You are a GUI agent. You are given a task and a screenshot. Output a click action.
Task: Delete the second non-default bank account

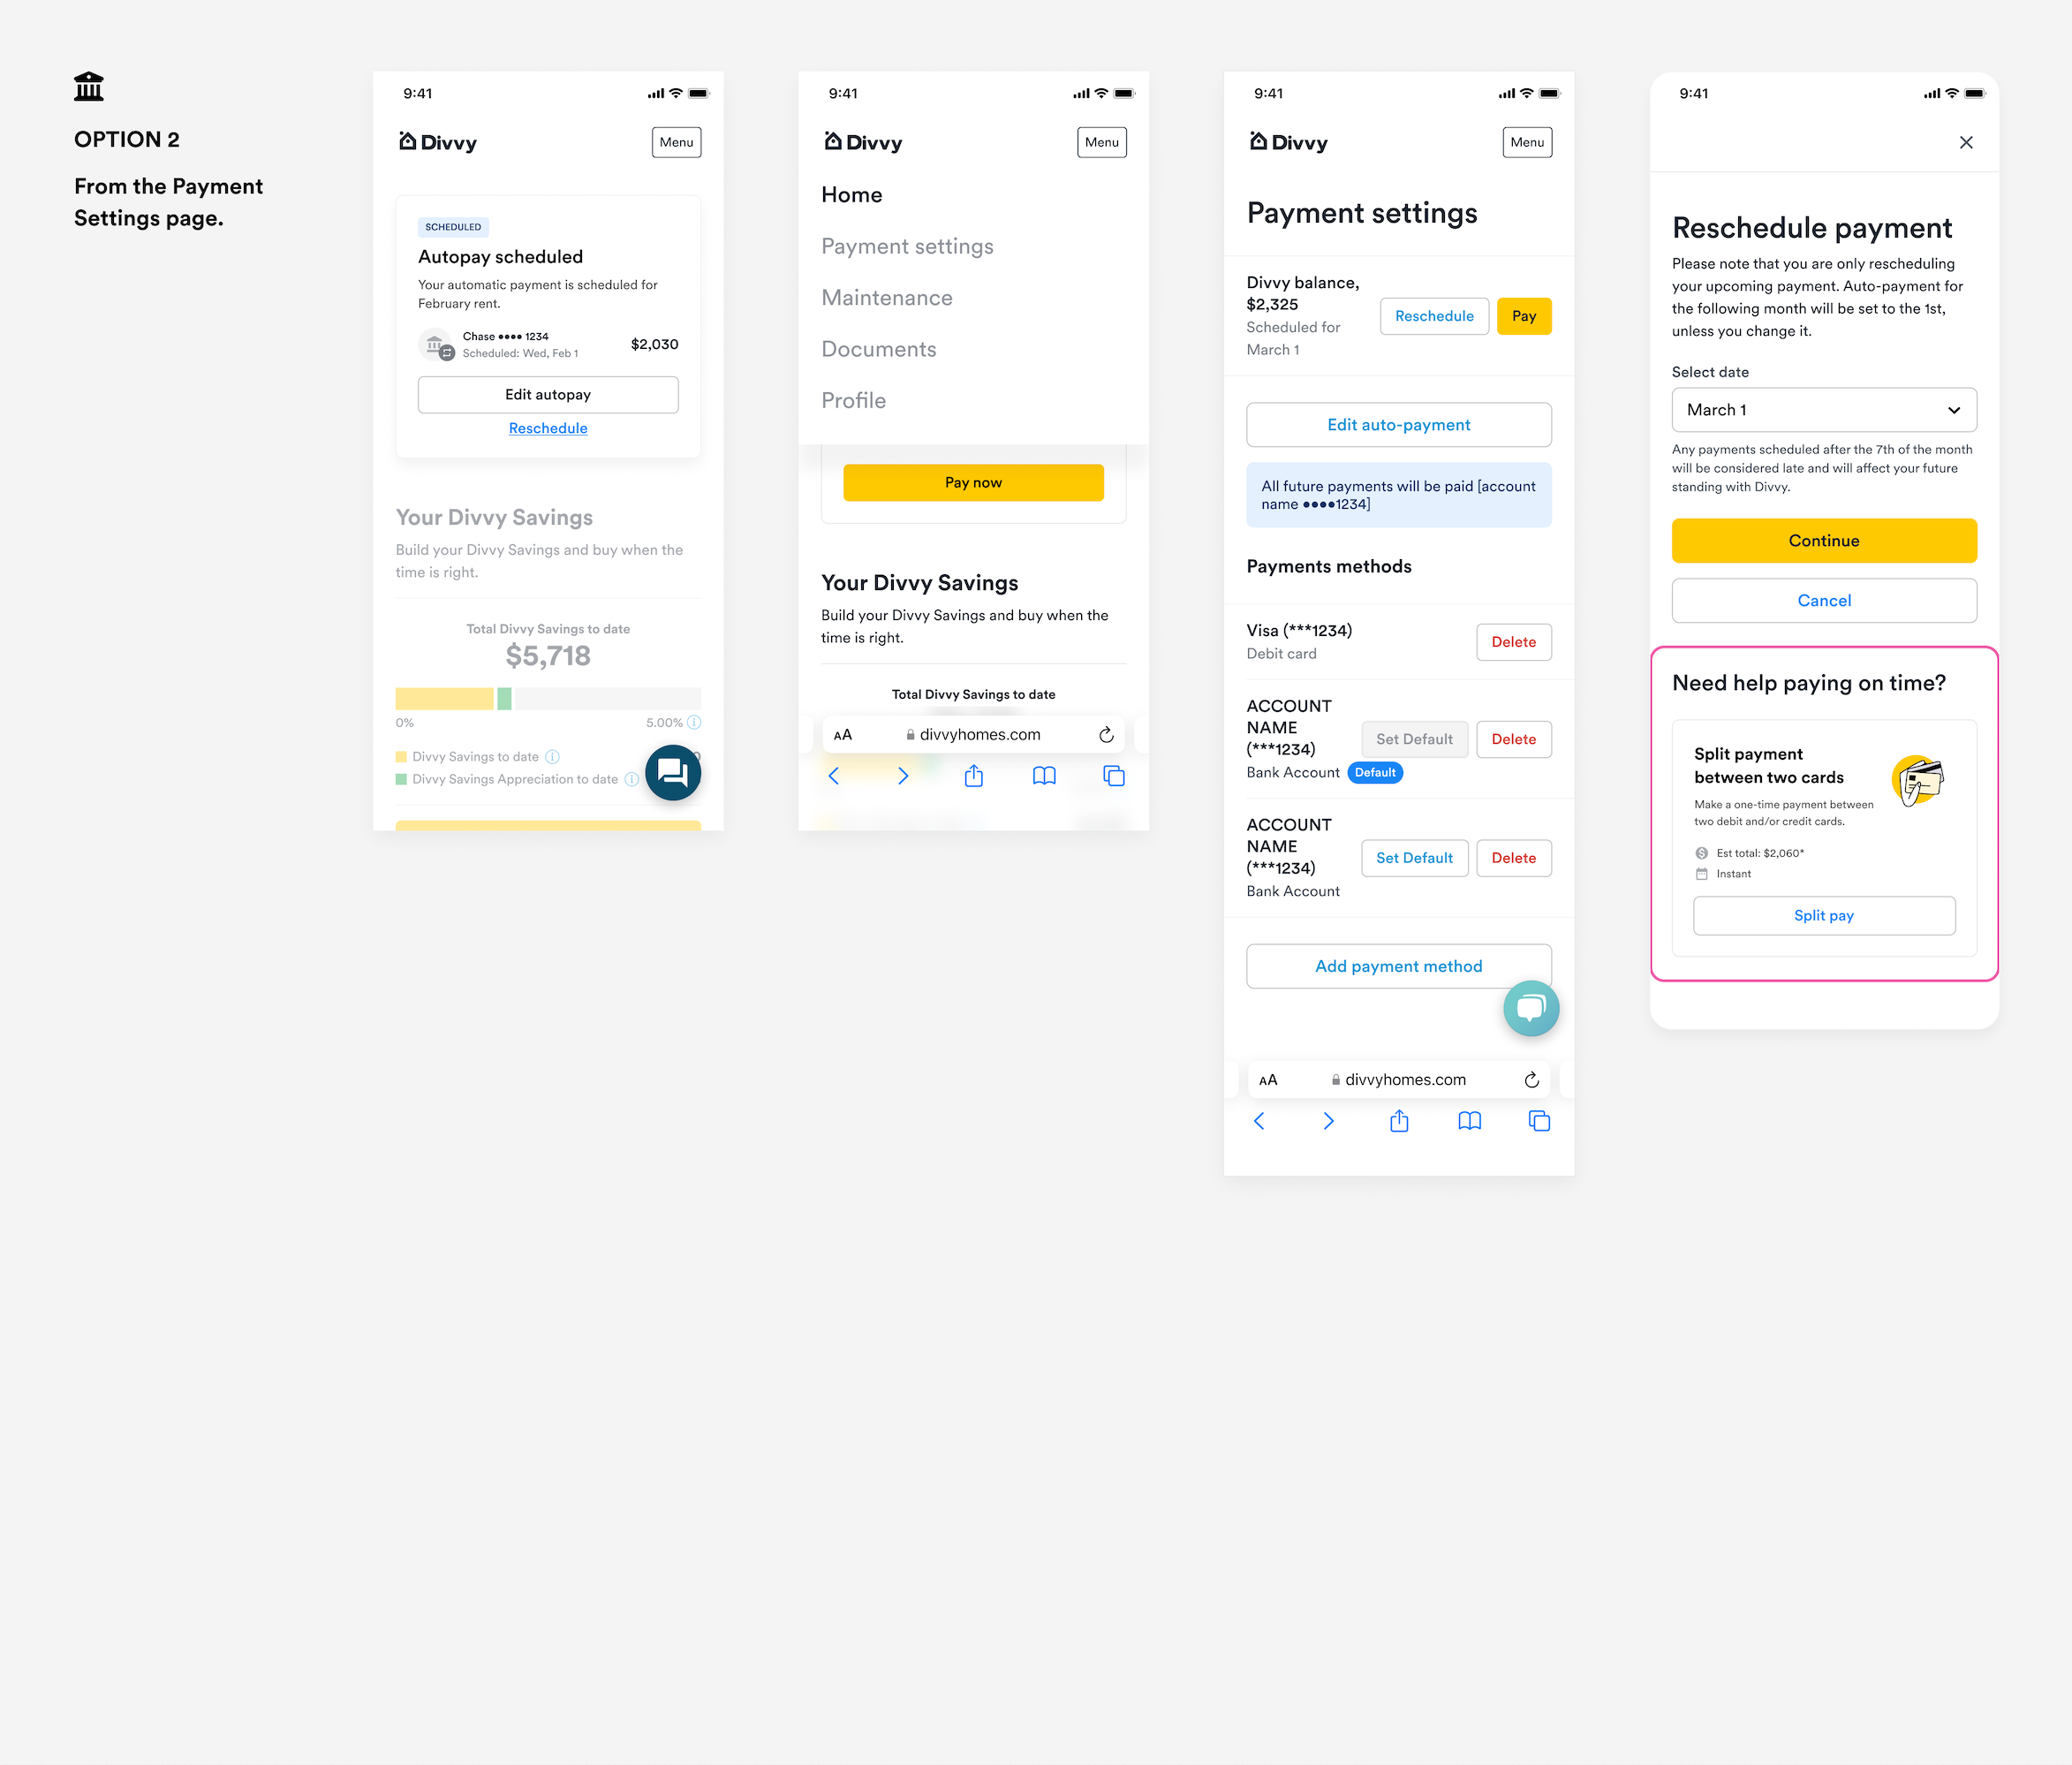(x=1514, y=858)
